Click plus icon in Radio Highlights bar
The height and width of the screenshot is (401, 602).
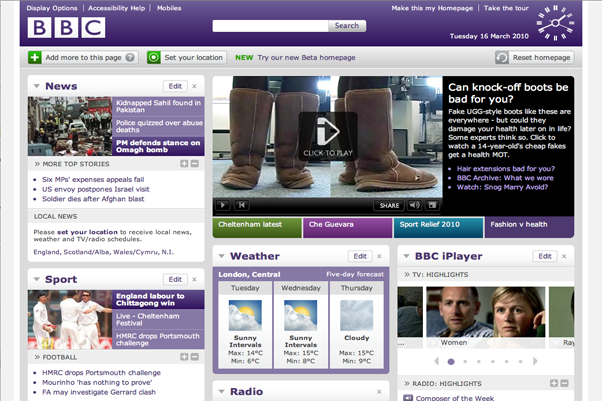tap(554, 383)
